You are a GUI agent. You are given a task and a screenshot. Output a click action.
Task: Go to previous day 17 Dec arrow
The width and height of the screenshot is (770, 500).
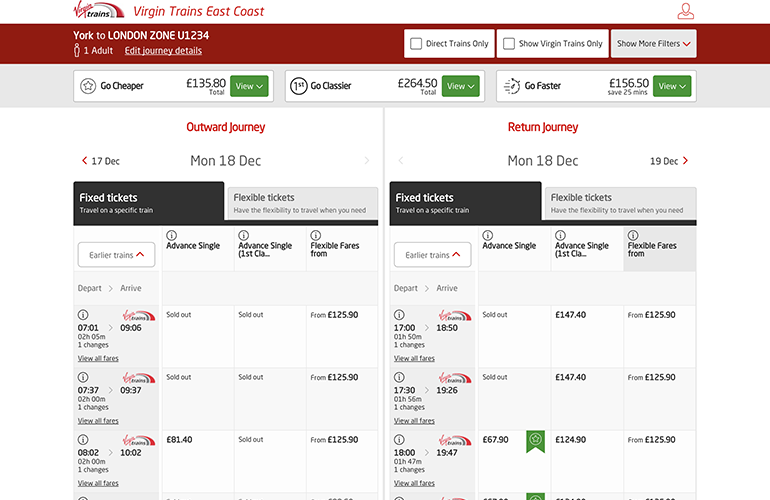[x=84, y=160]
